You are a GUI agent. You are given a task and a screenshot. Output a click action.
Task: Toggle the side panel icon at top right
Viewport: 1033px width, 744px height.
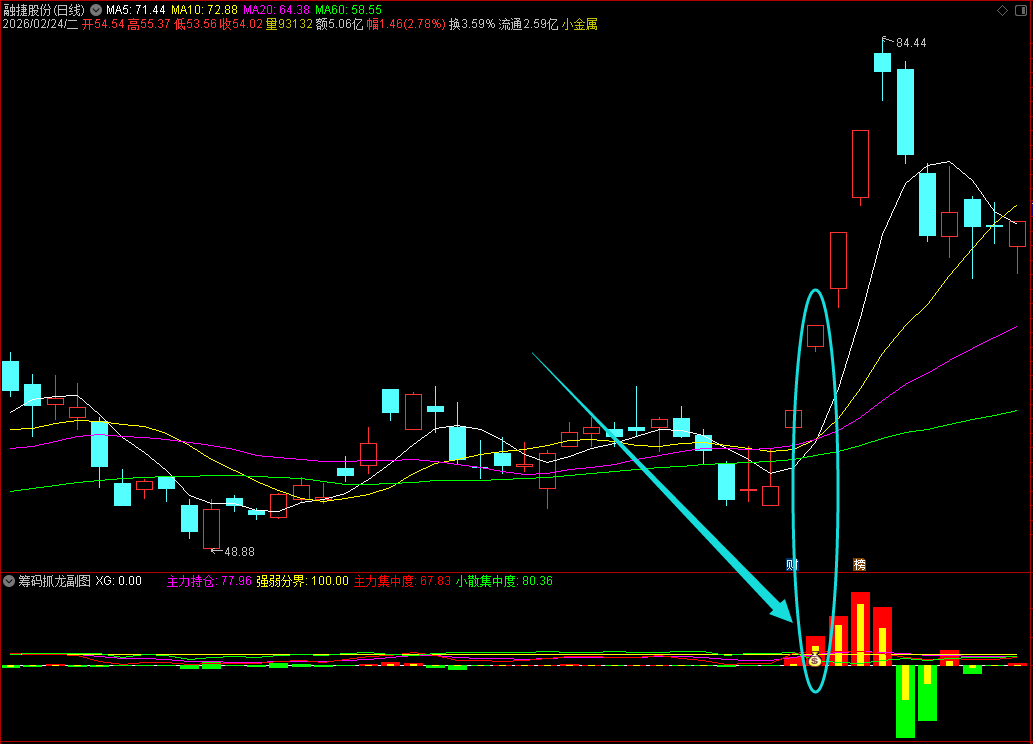coord(1021,11)
